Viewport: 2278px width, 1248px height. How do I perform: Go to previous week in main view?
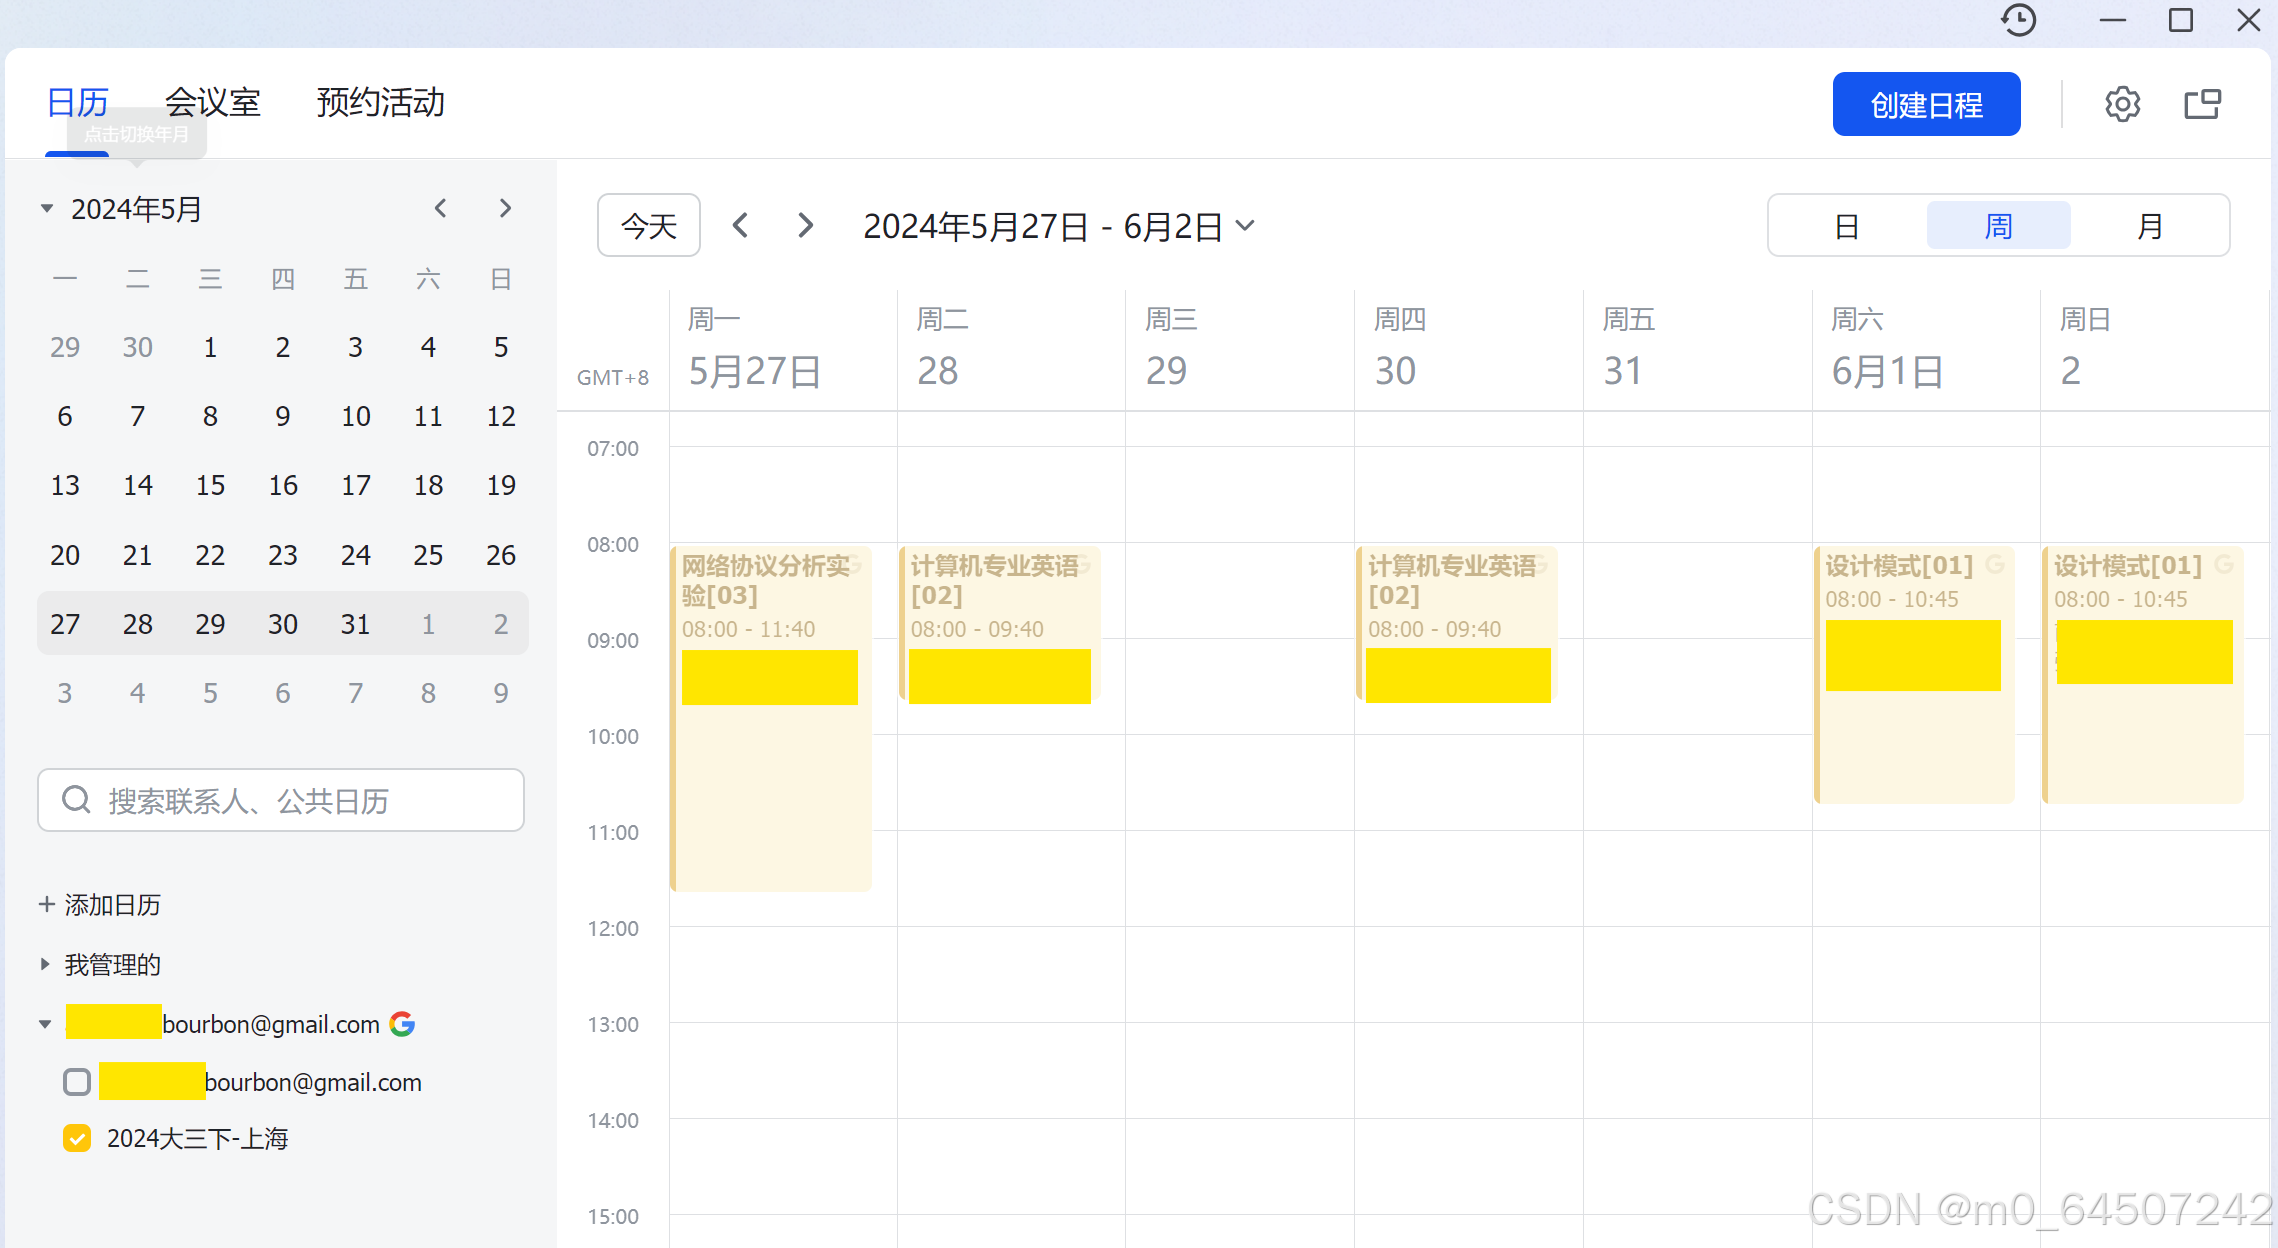pos(740,225)
